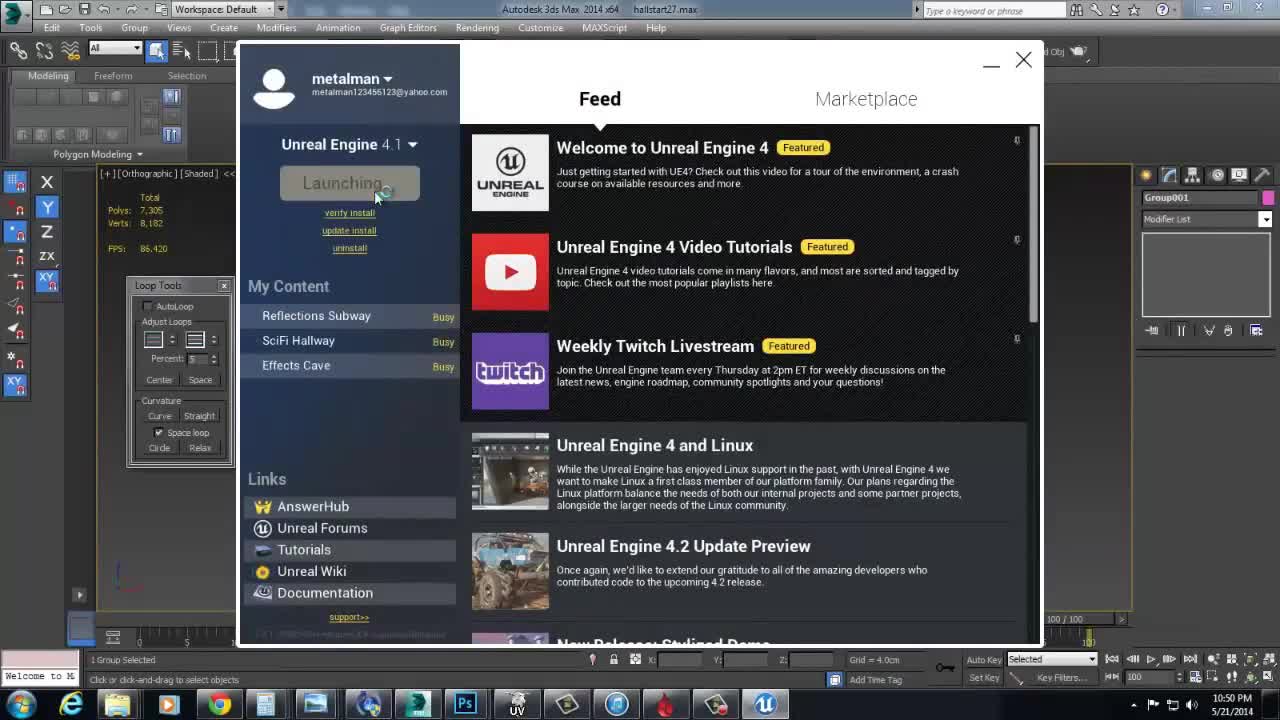The width and height of the screenshot is (1280, 720).
Task: Select the X axis constraint button
Action: (x=47, y=182)
